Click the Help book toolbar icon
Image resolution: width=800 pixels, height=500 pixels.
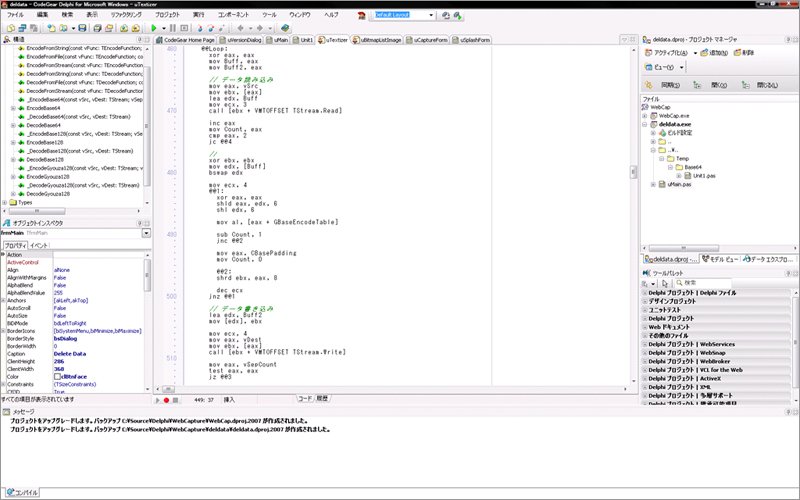(285, 28)
